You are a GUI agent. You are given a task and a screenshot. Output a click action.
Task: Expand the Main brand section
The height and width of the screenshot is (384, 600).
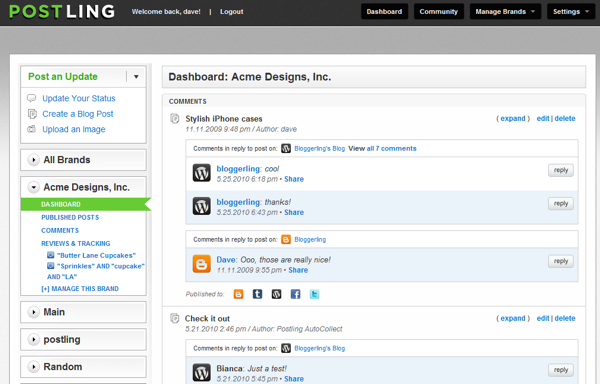coord(34,312)
